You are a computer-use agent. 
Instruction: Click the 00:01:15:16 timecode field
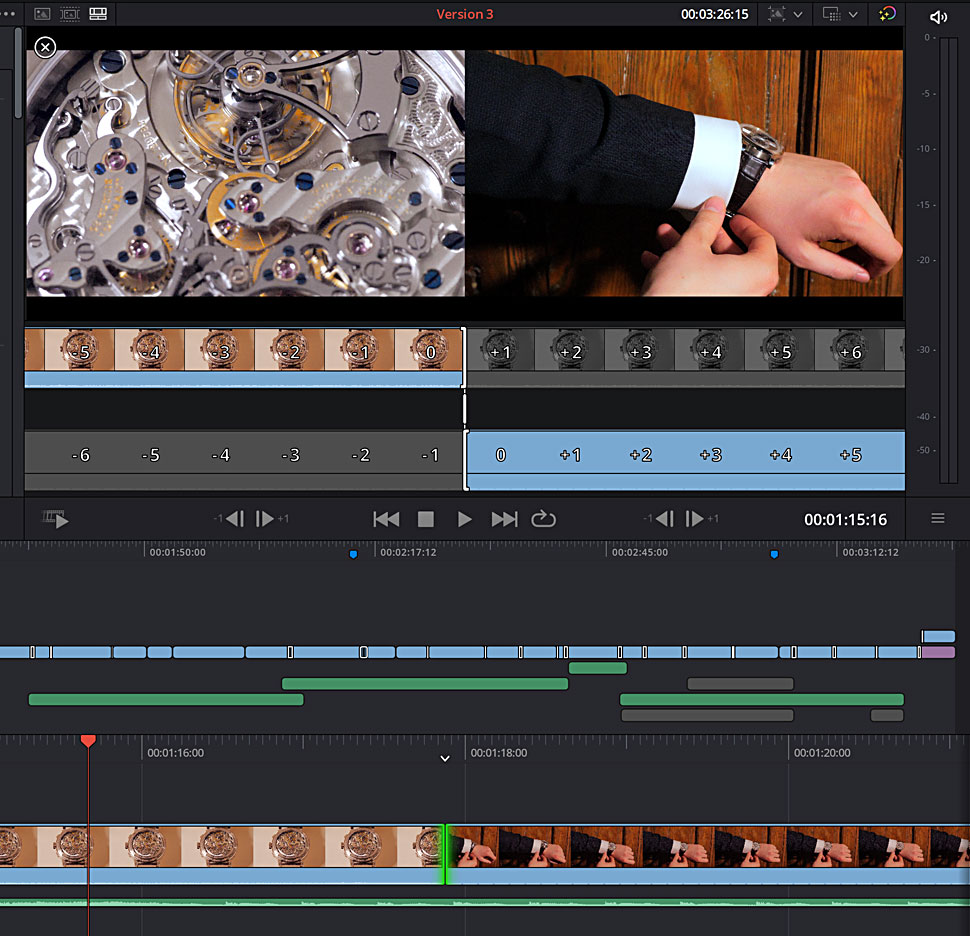[845, 520]
